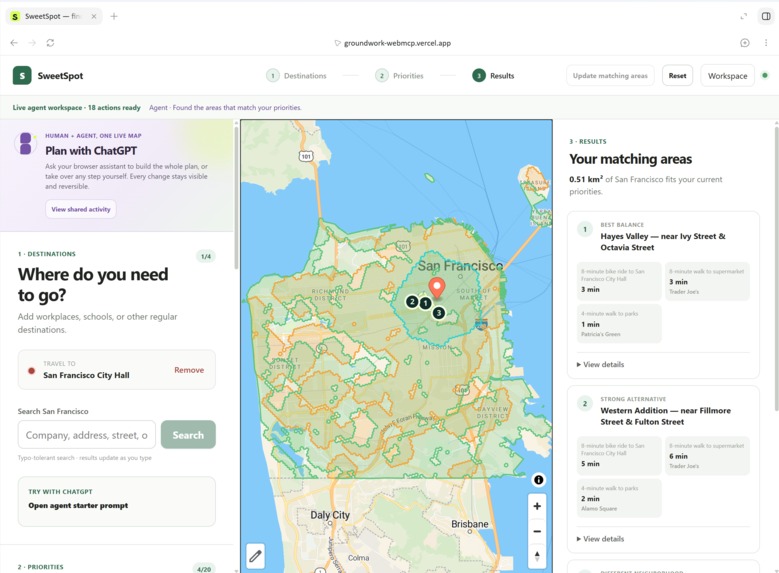This screenshot has height=573, width=779.
Task: Select map marker number 3
Action: point(439,313)
